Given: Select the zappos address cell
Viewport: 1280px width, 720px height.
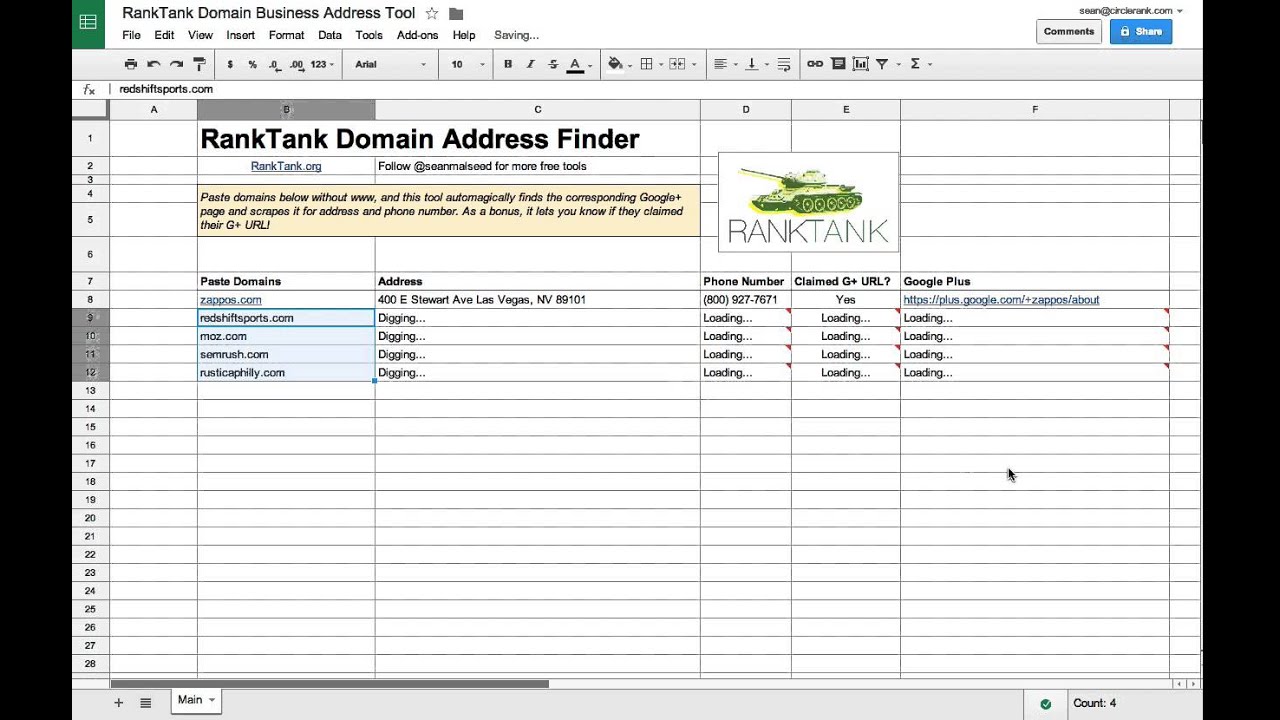Looking at the screenshot, I should (x=537, y=300).
